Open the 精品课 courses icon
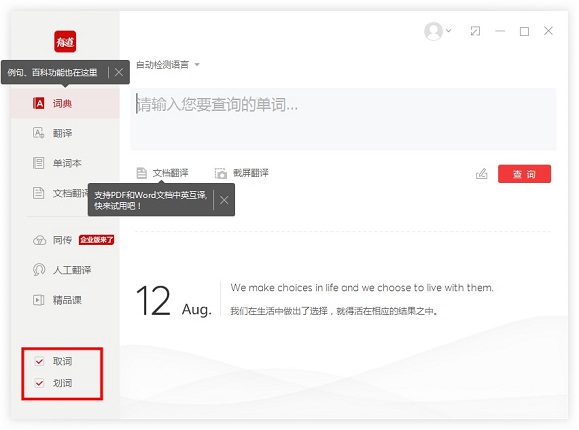Viewport: 579px width, 430px height. (38, 300)
